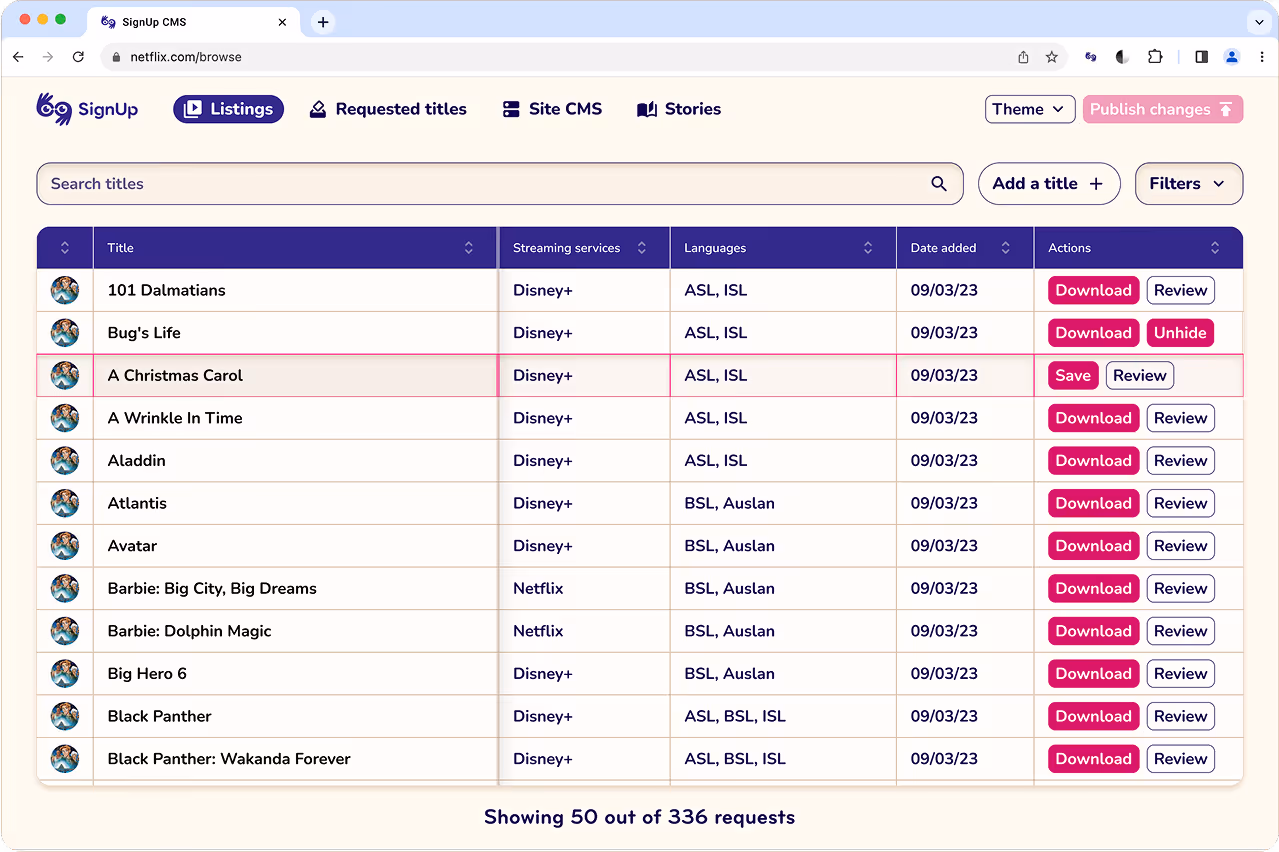Click Bug's Life thumbnail image

[65, 333]
